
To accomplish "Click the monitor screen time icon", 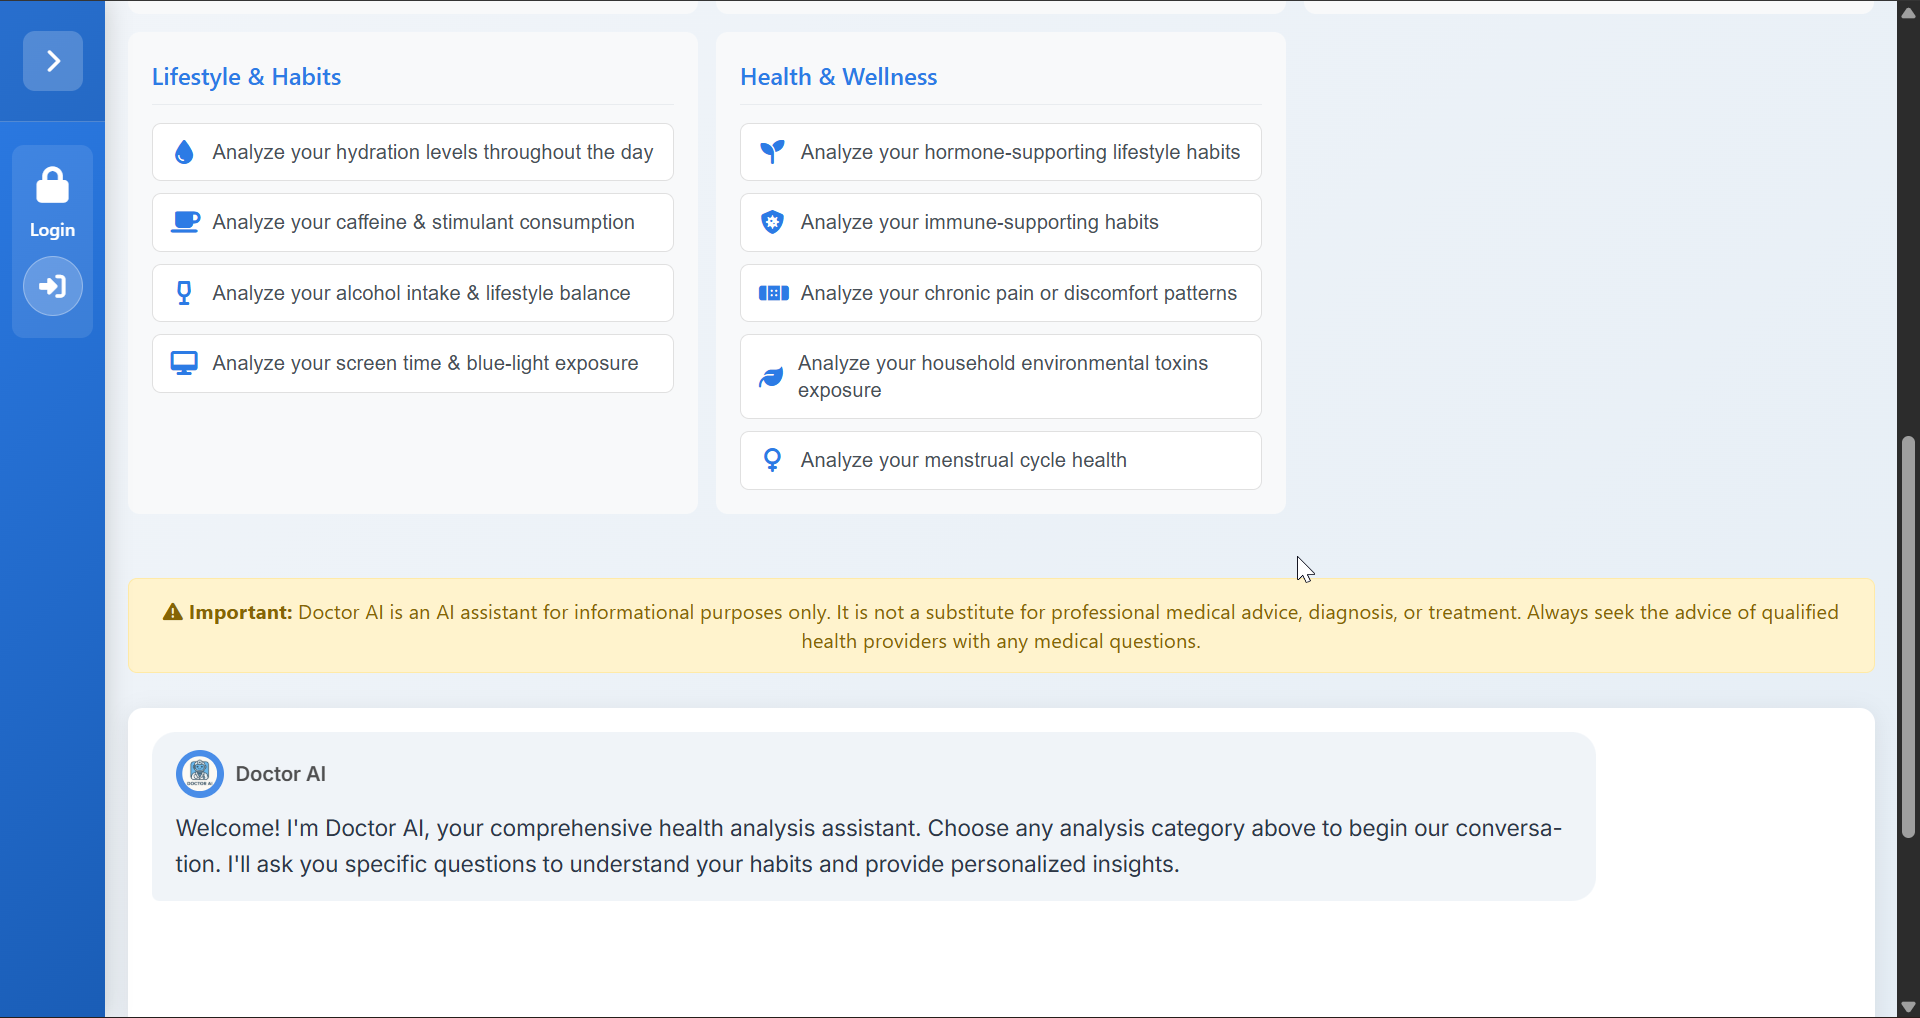I will [184, 363].
